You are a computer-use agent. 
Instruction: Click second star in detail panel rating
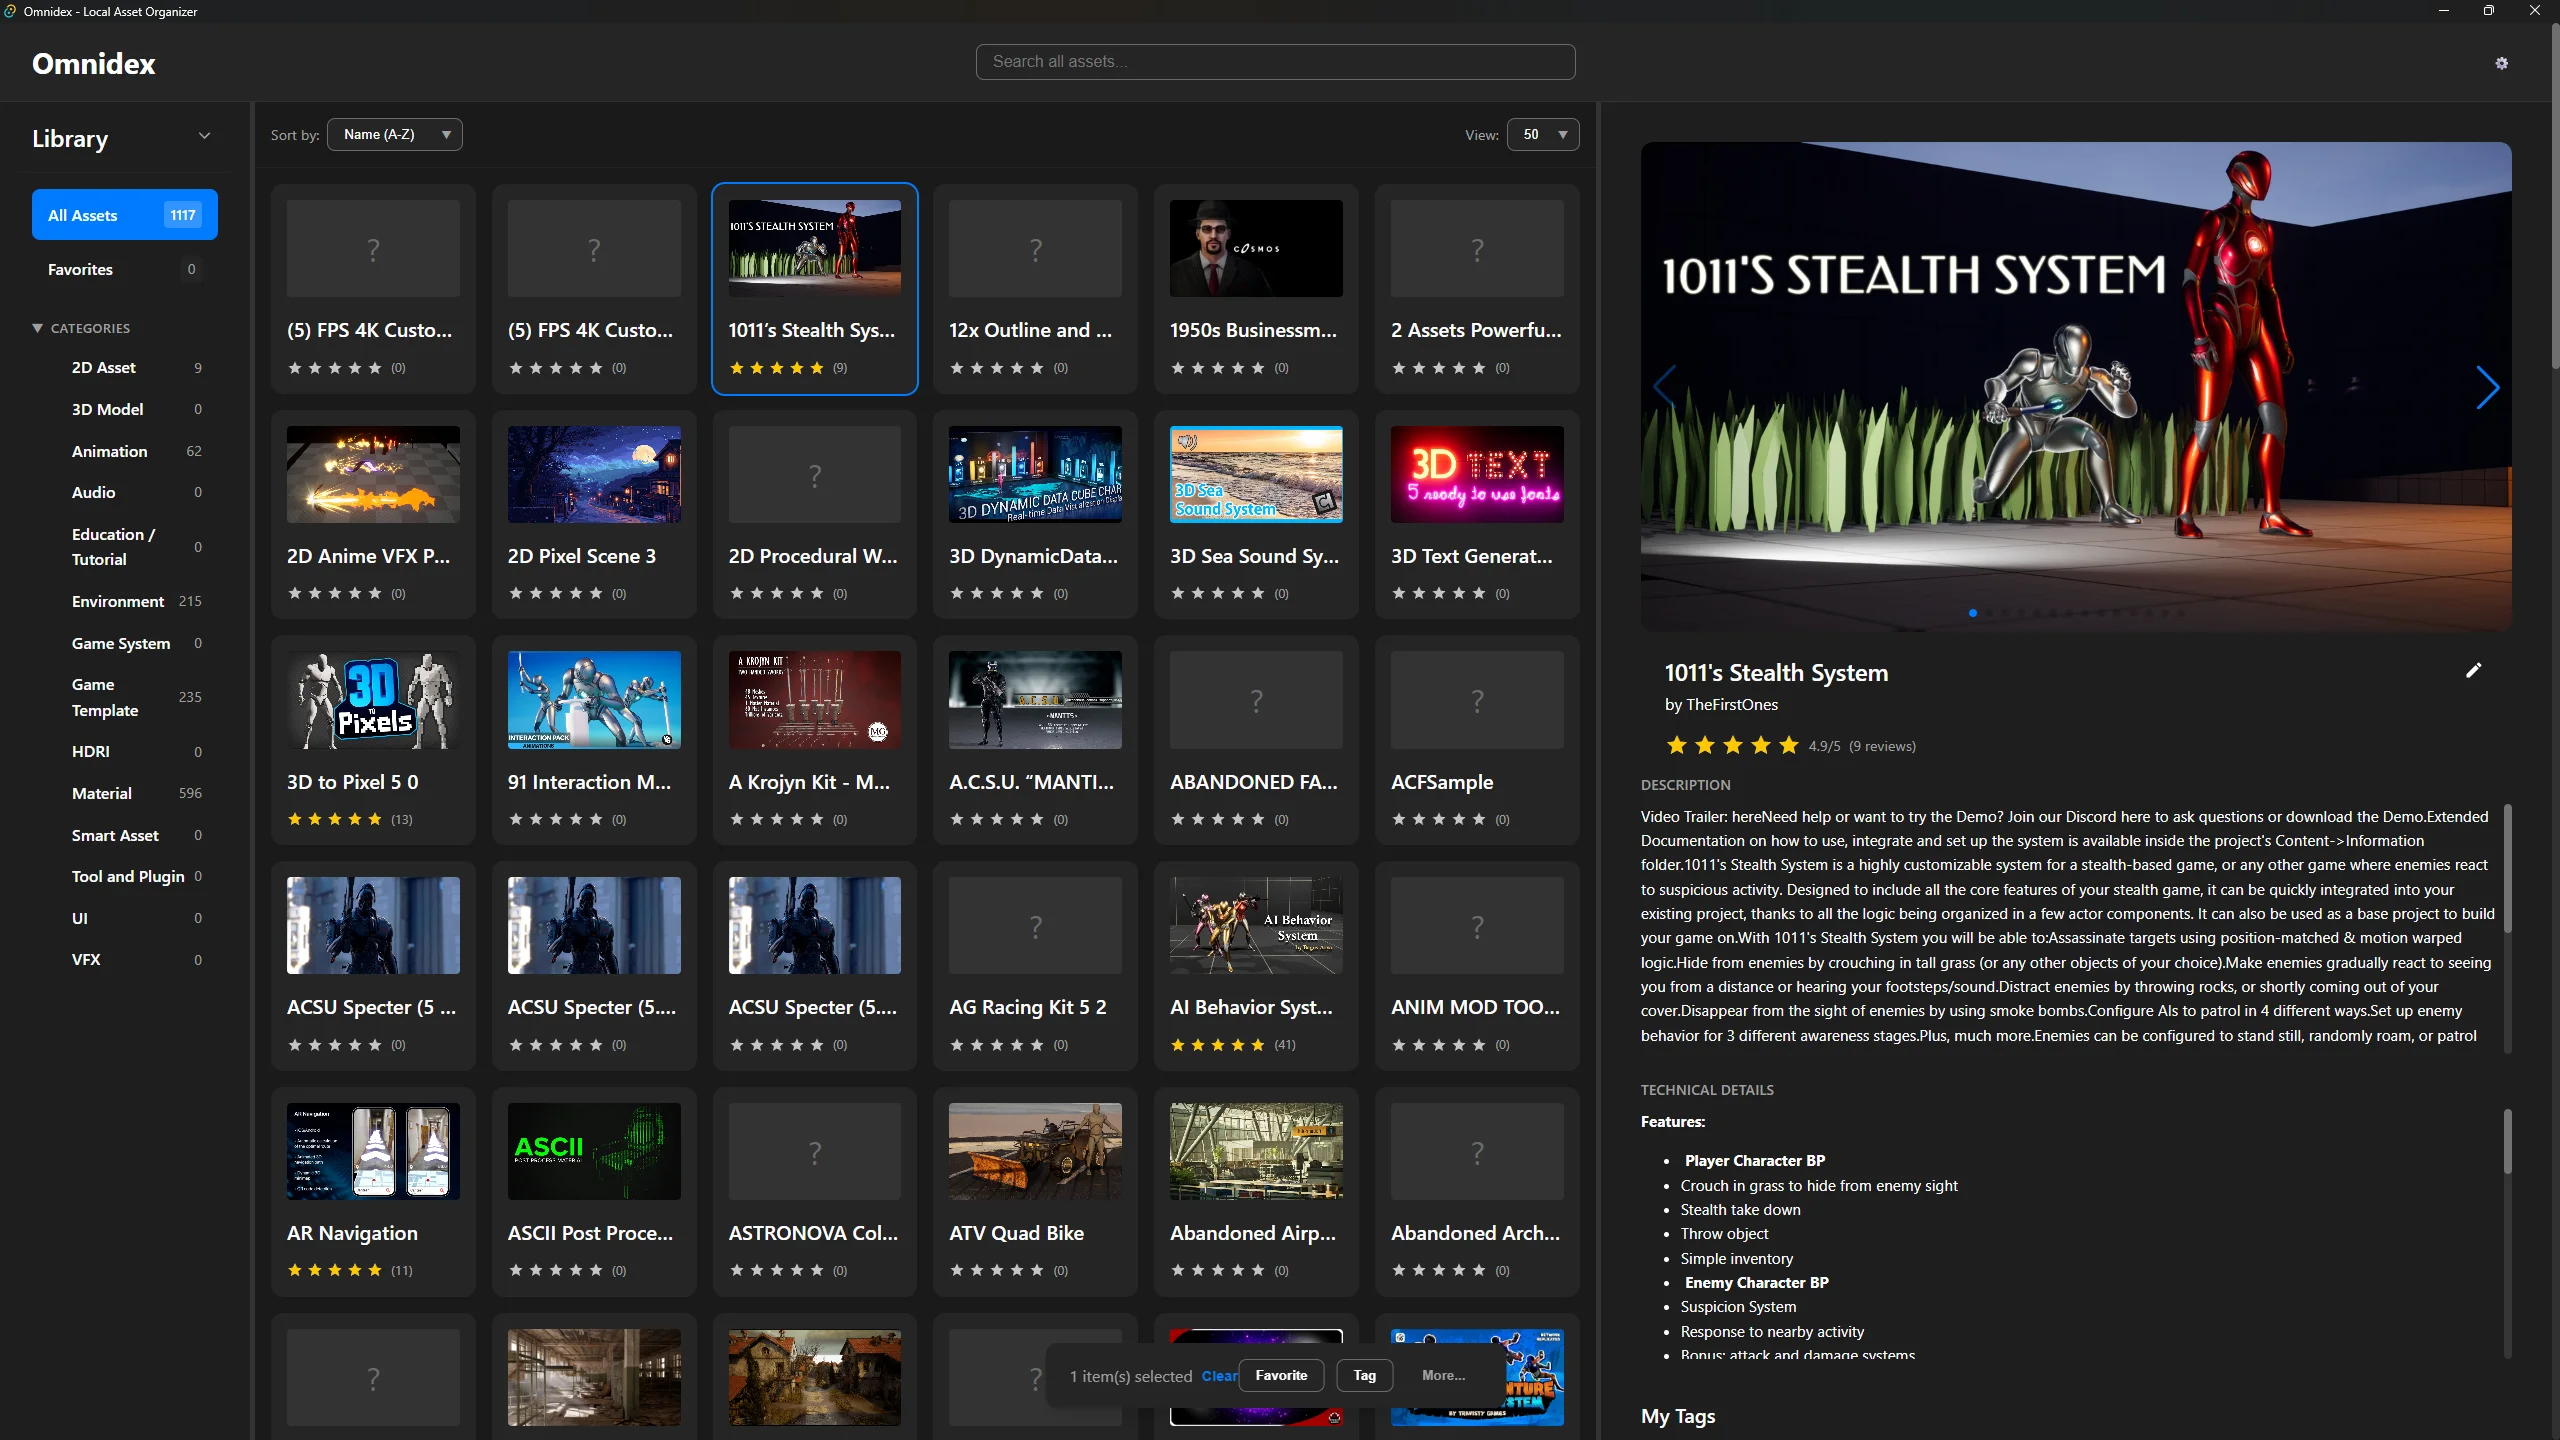pyautogui.click(x=1705, y=745)
